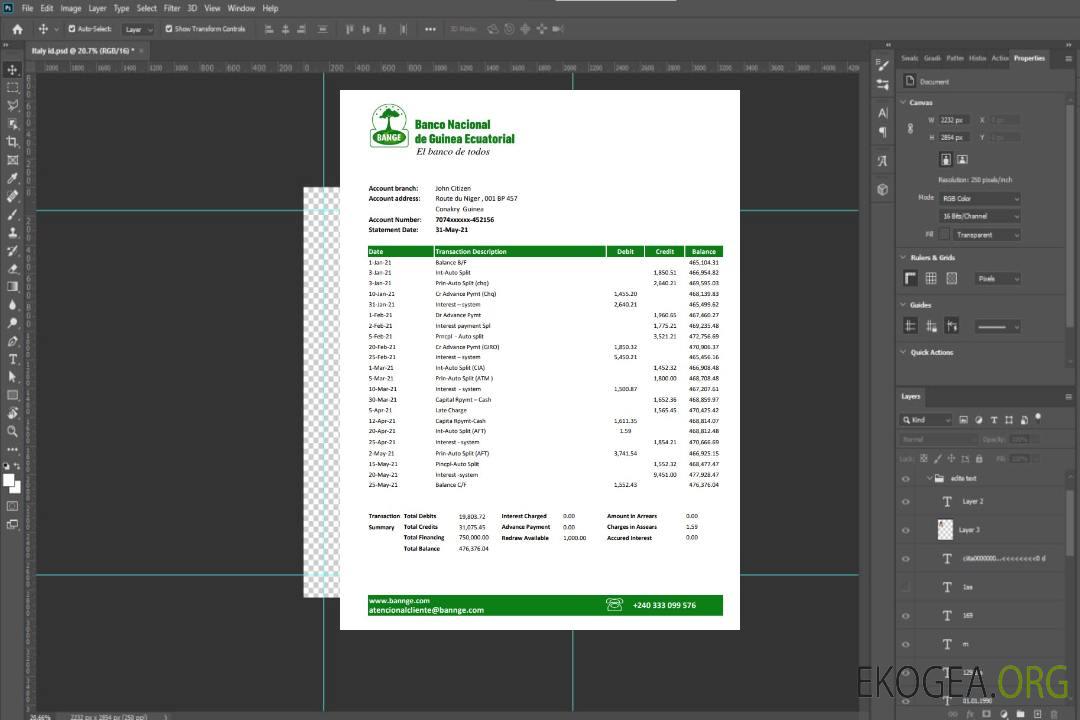Image resolution: width=1080 pixels, height=720 pixels.
Task: Open the 3D panel cube icon
Action: (x=882, y=189)
